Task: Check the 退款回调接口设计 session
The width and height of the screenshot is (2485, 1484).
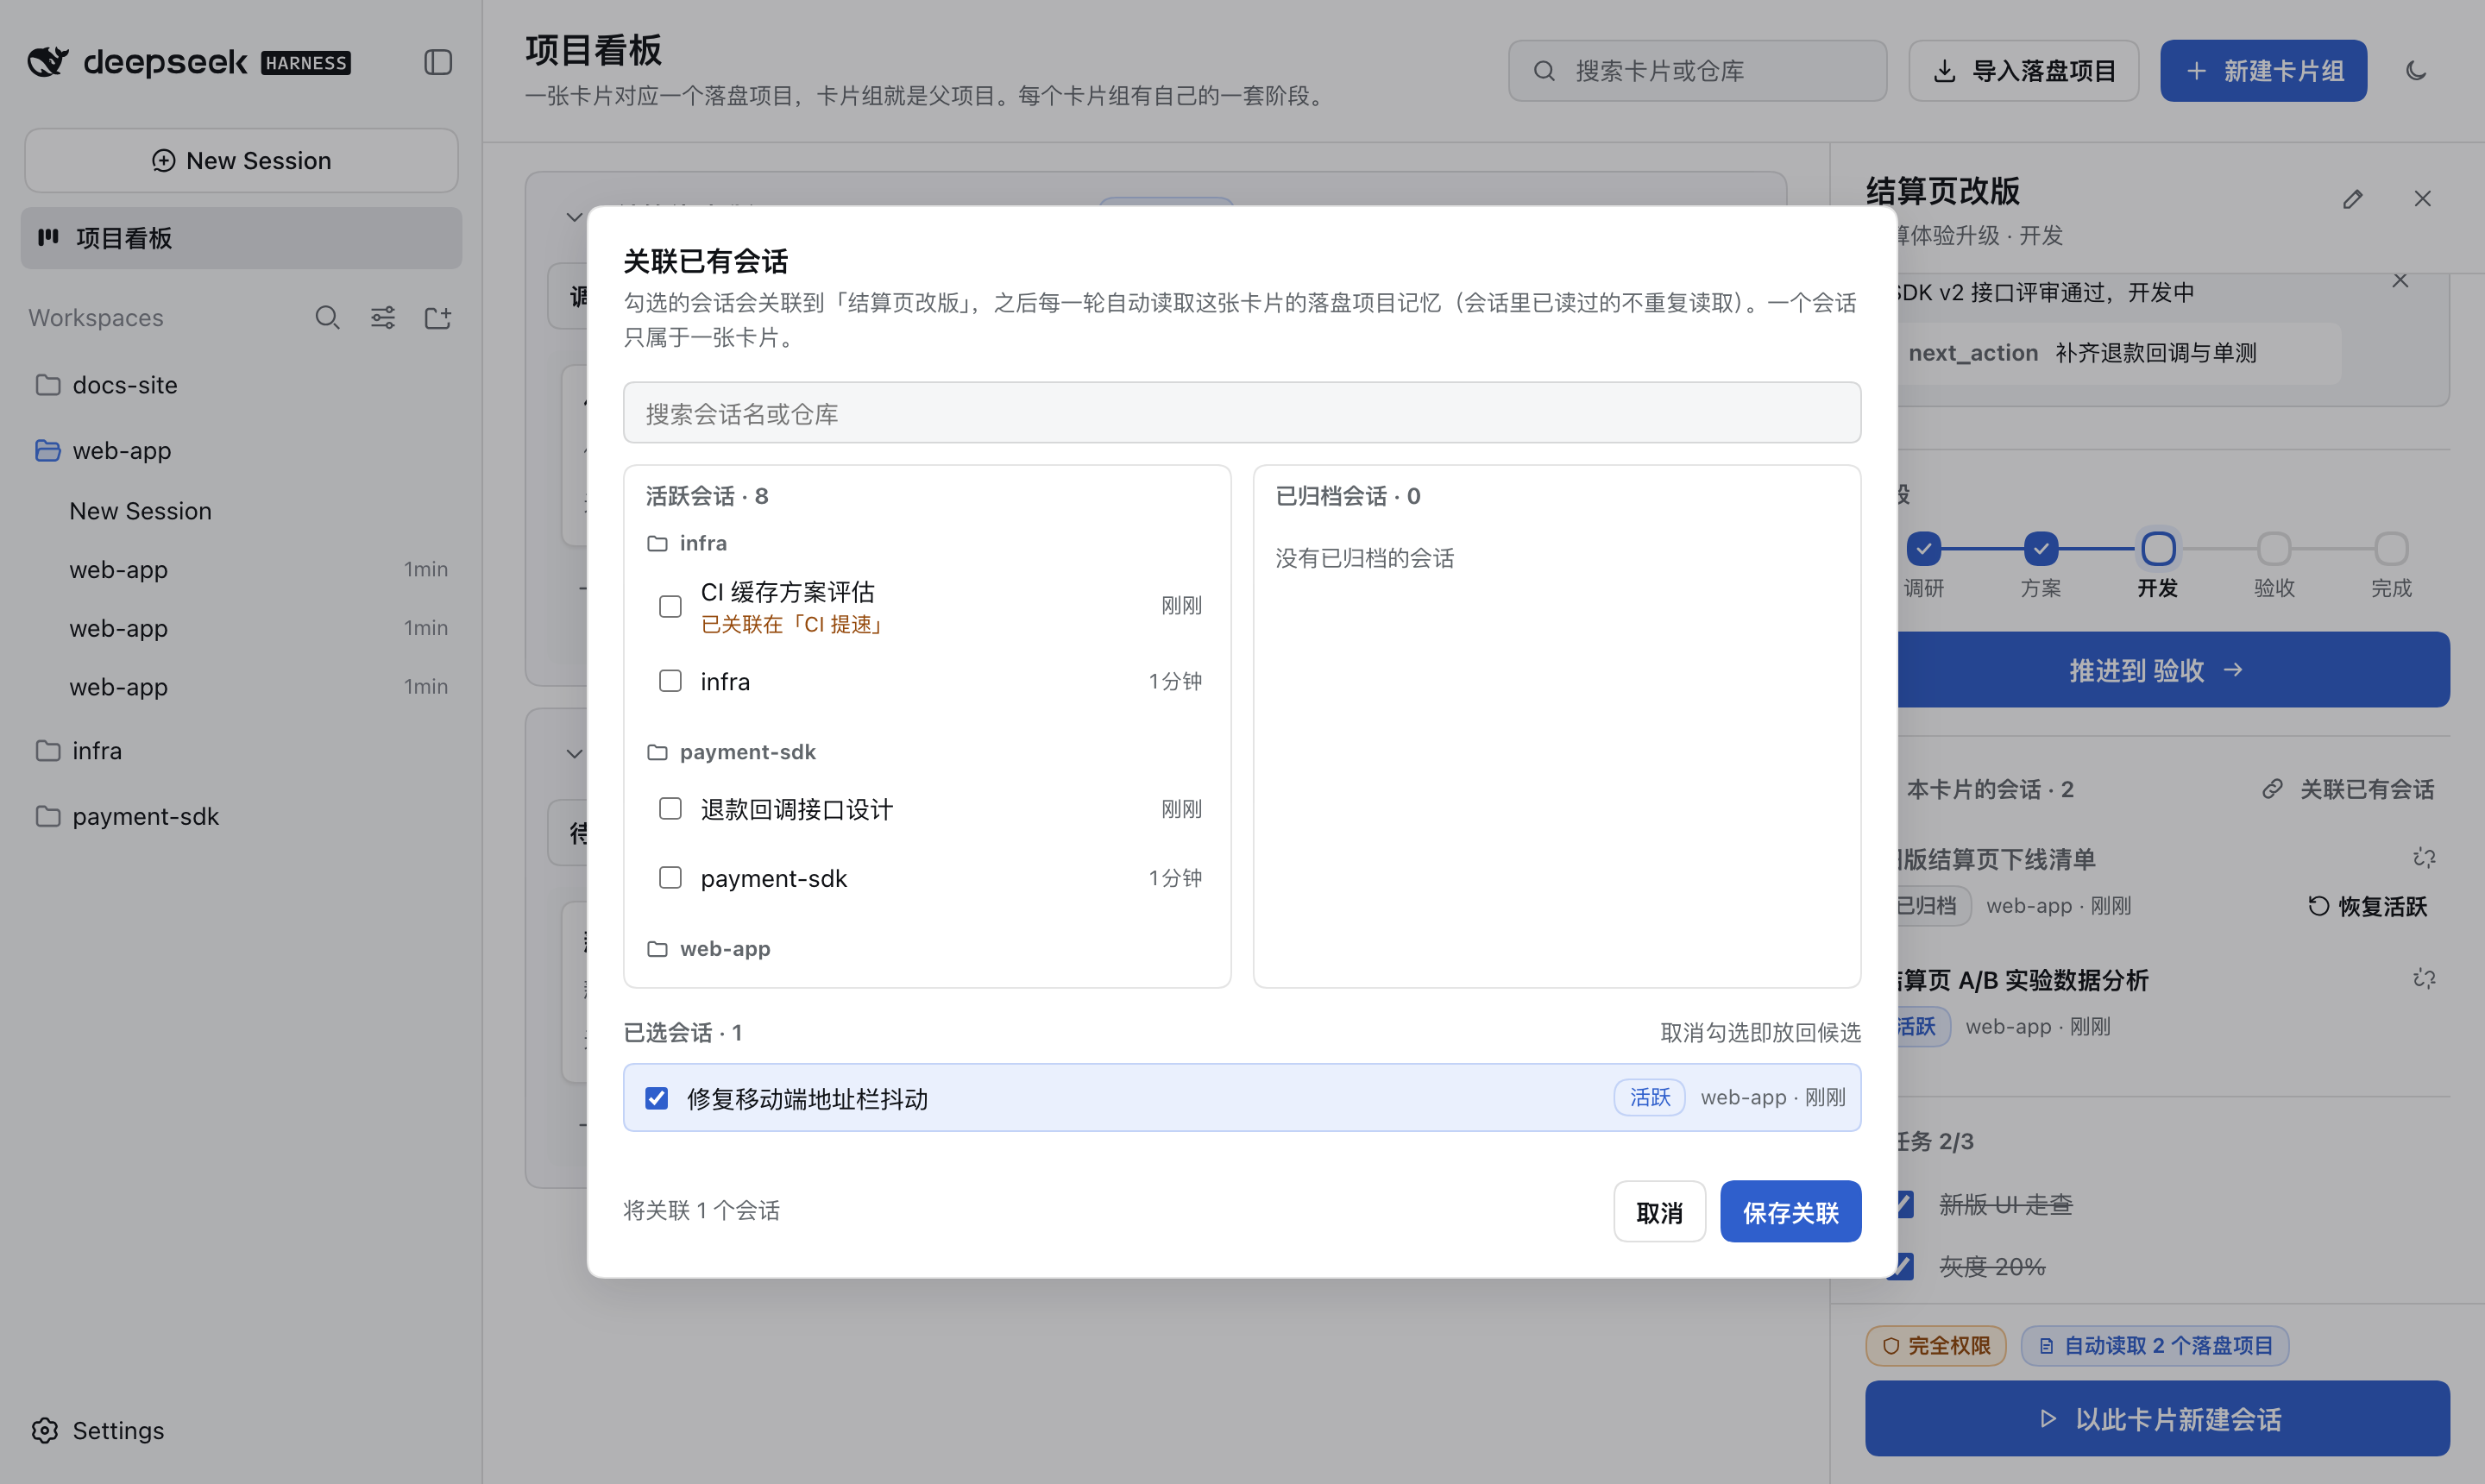Action: click(x=670, y=808)
